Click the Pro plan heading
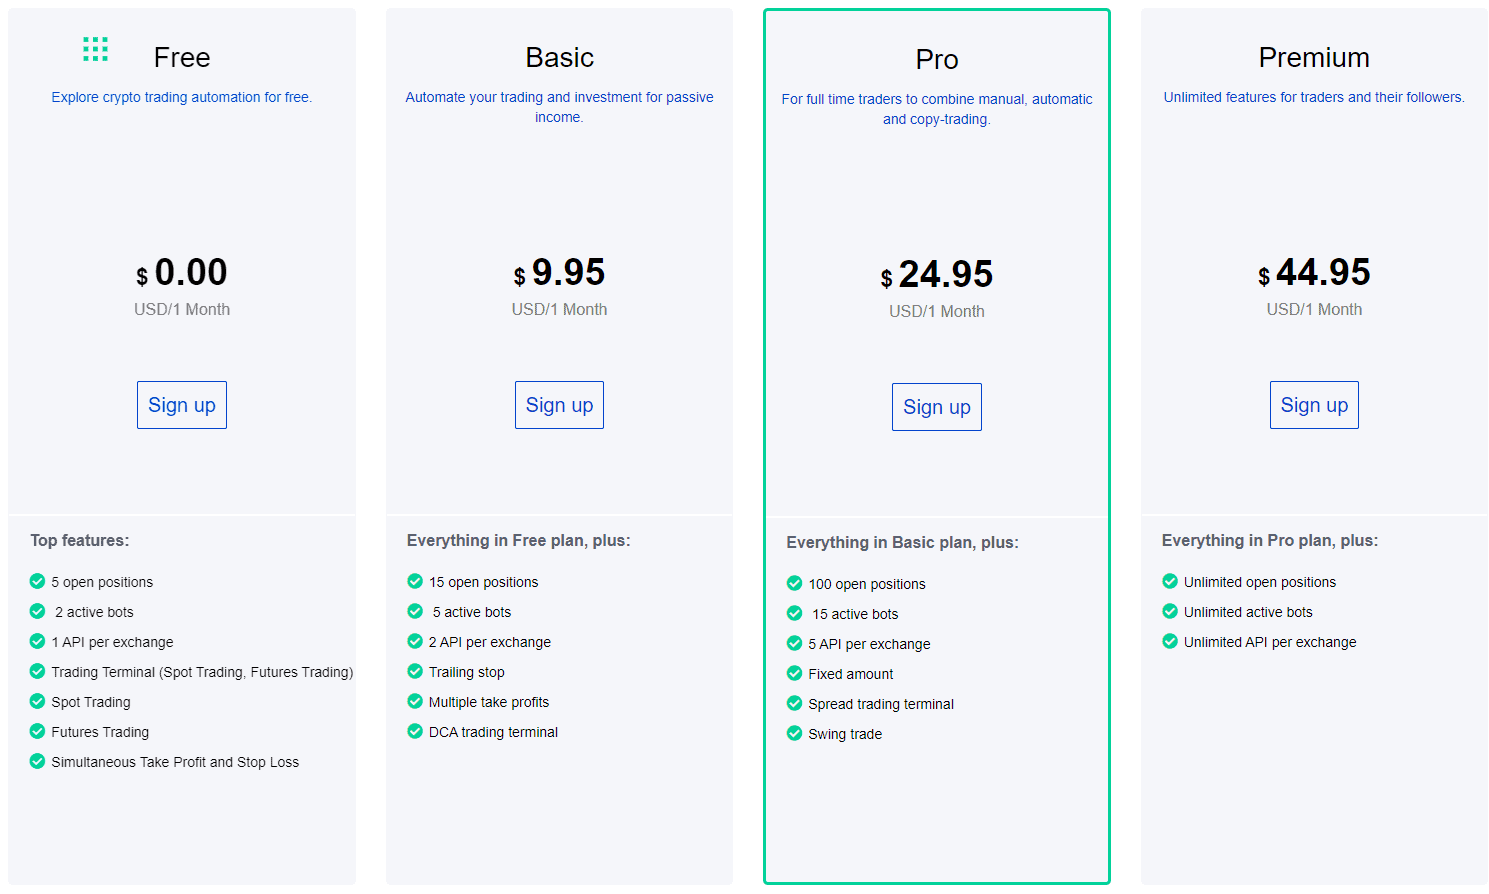The width and height of the screenshot is (1489, 894). [x=937, y=60]
